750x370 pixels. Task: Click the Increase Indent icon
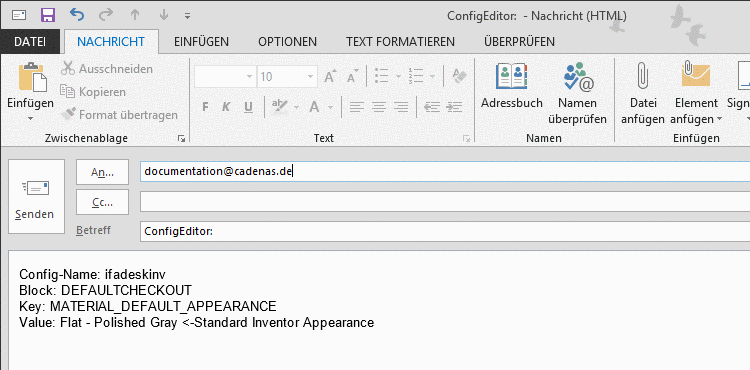[454, 107]
